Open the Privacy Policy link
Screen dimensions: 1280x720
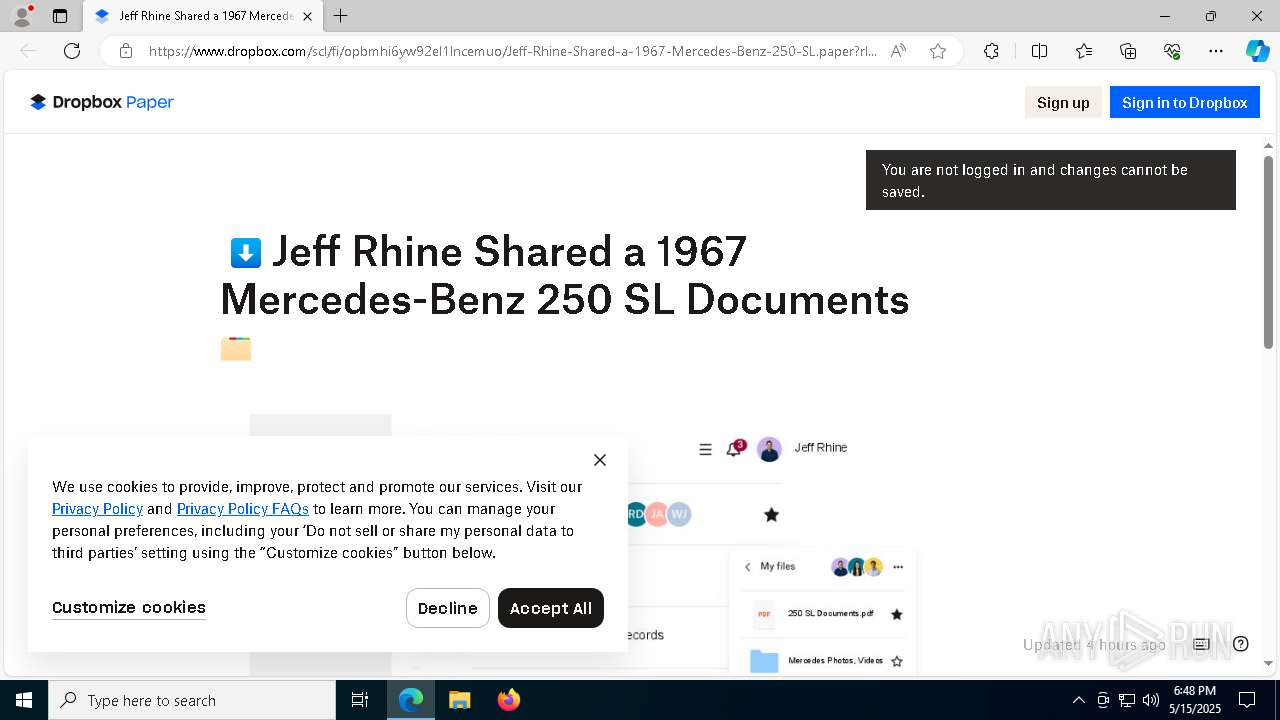tap(97, 509)
